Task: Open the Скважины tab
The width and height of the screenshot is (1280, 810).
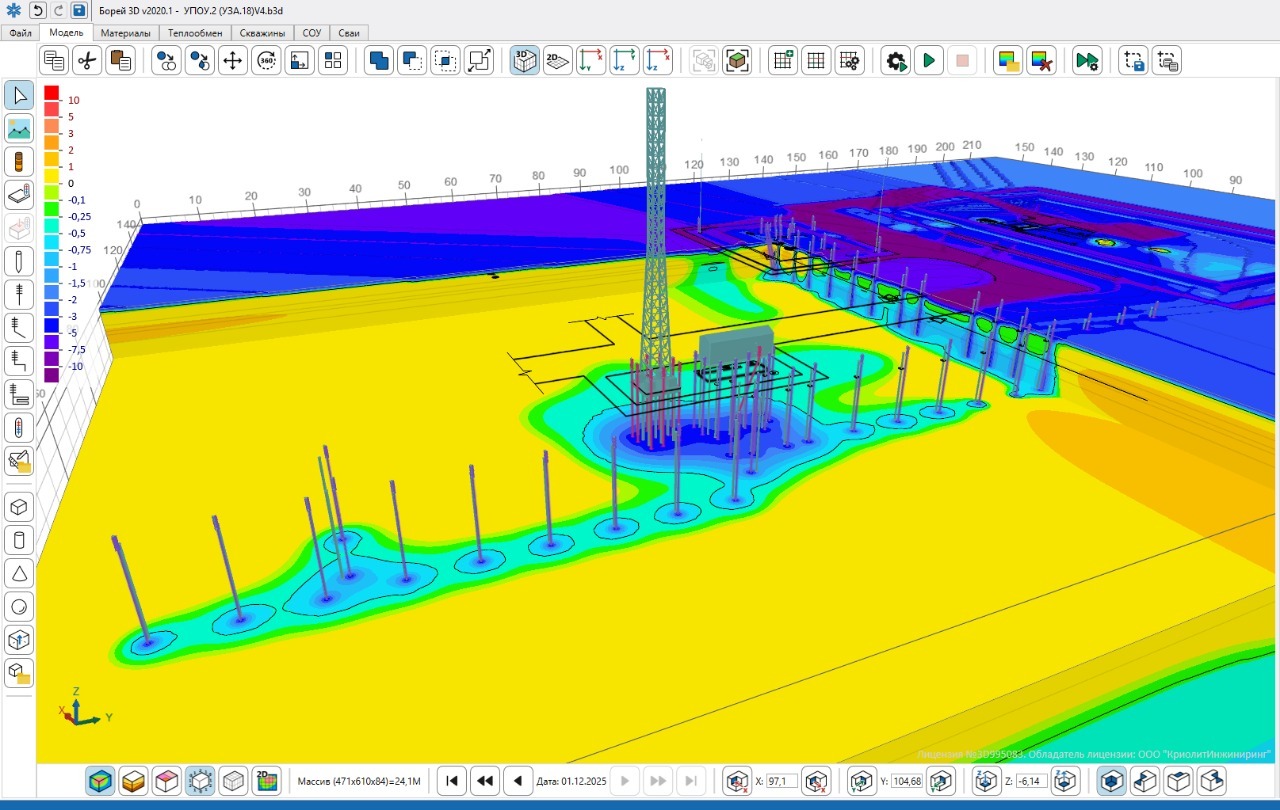Action: pyautogui.click(x=262, y=33)
